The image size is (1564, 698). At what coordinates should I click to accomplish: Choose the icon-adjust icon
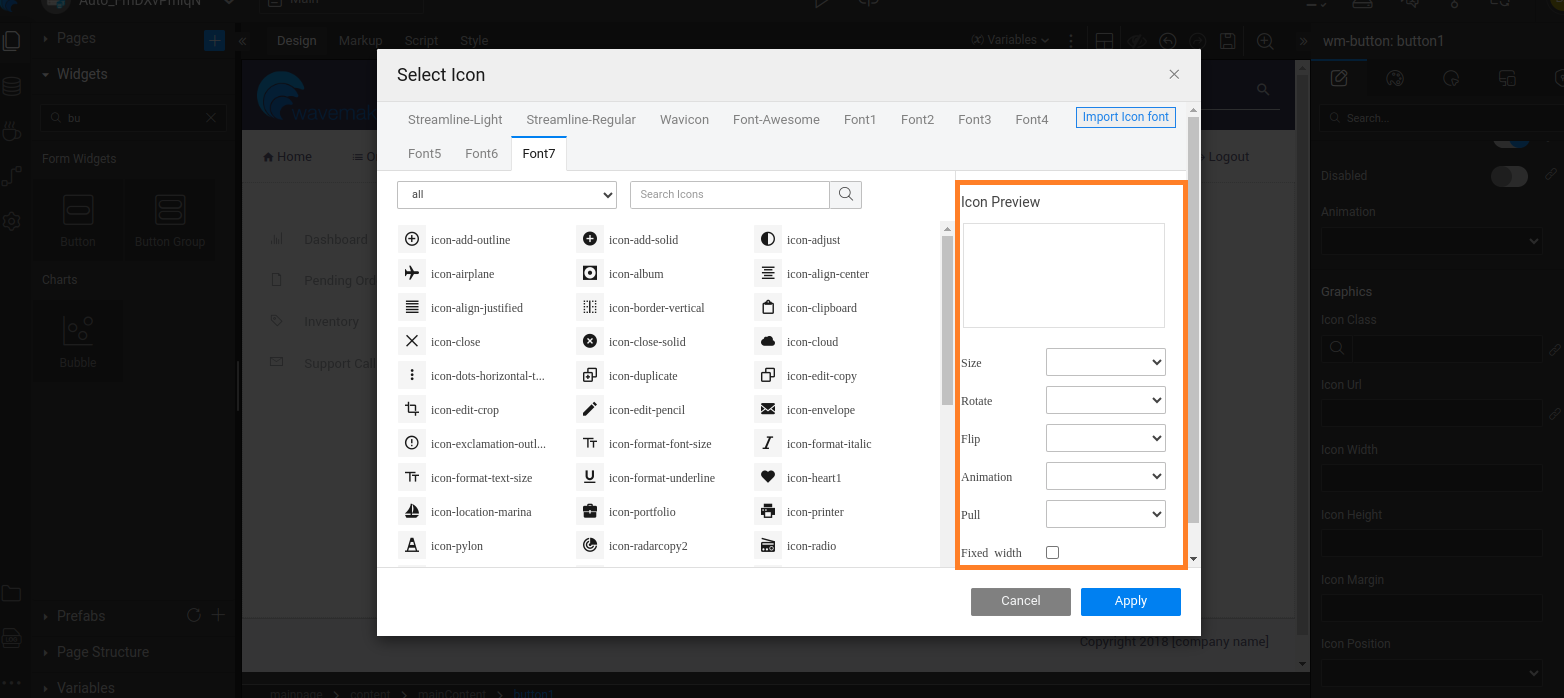coord(812,239)
